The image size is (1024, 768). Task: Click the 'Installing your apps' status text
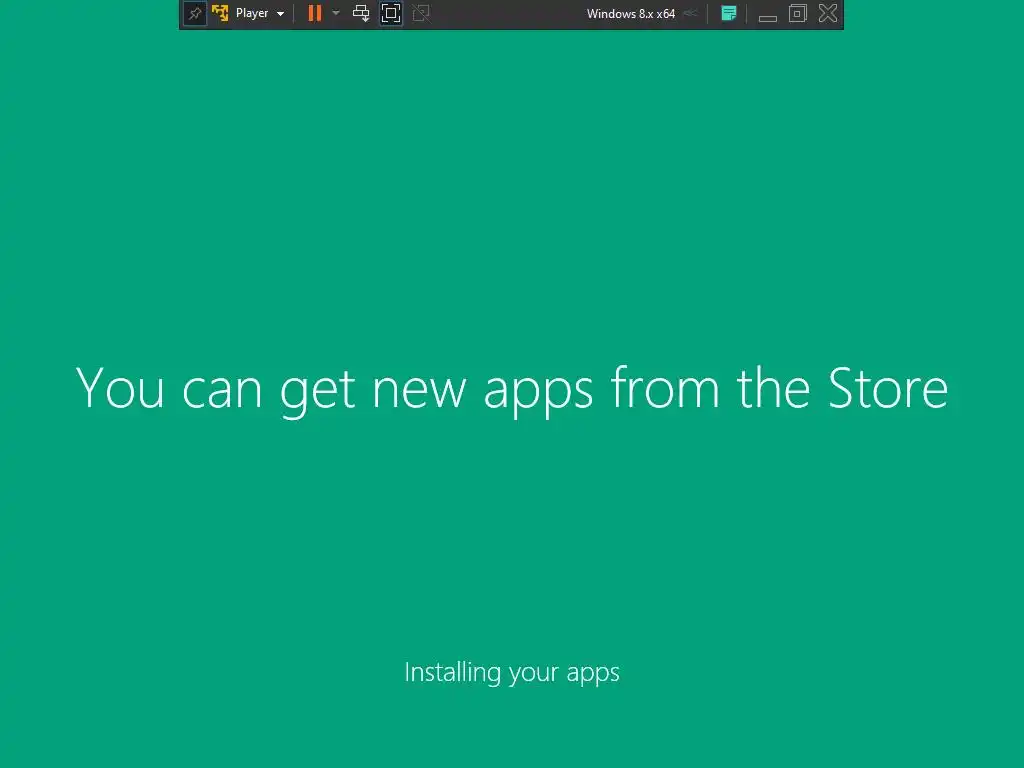coord(512,673)
